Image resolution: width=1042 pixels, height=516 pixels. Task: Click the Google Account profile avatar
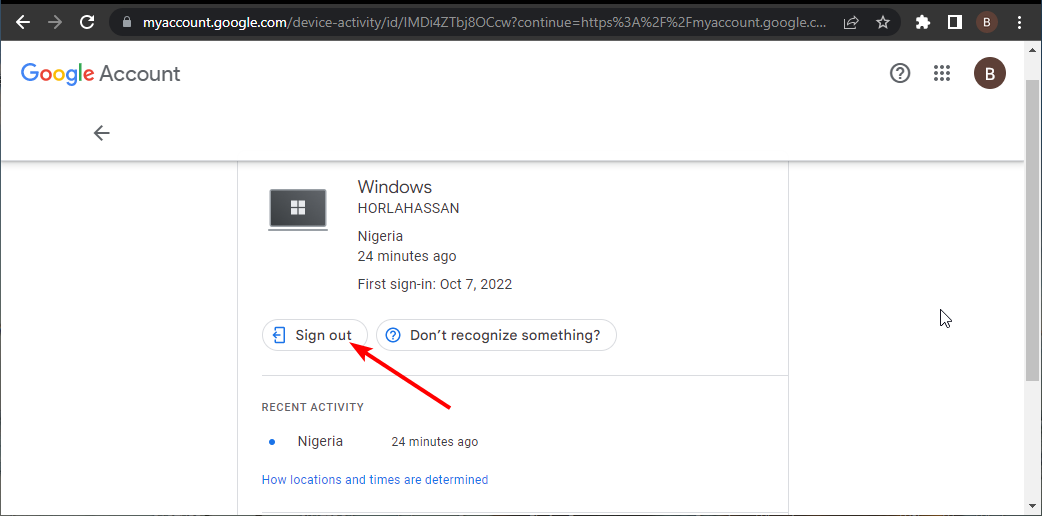click(x=990, y=73)
